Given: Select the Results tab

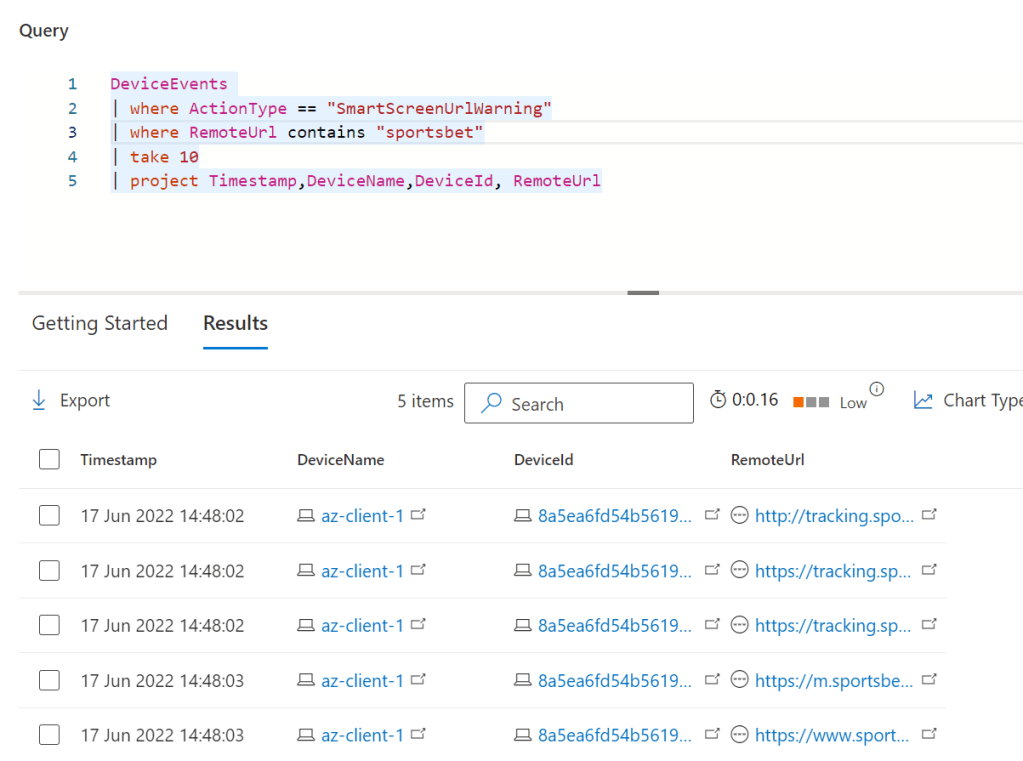Looking at the screenshot, I should [235, 324].
